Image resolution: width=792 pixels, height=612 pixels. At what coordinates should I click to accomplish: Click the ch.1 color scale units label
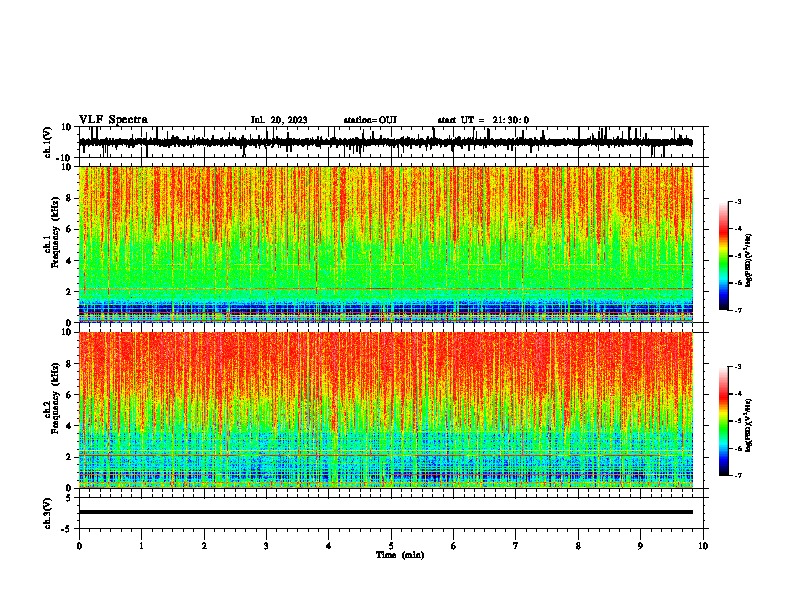pos(749,261)
